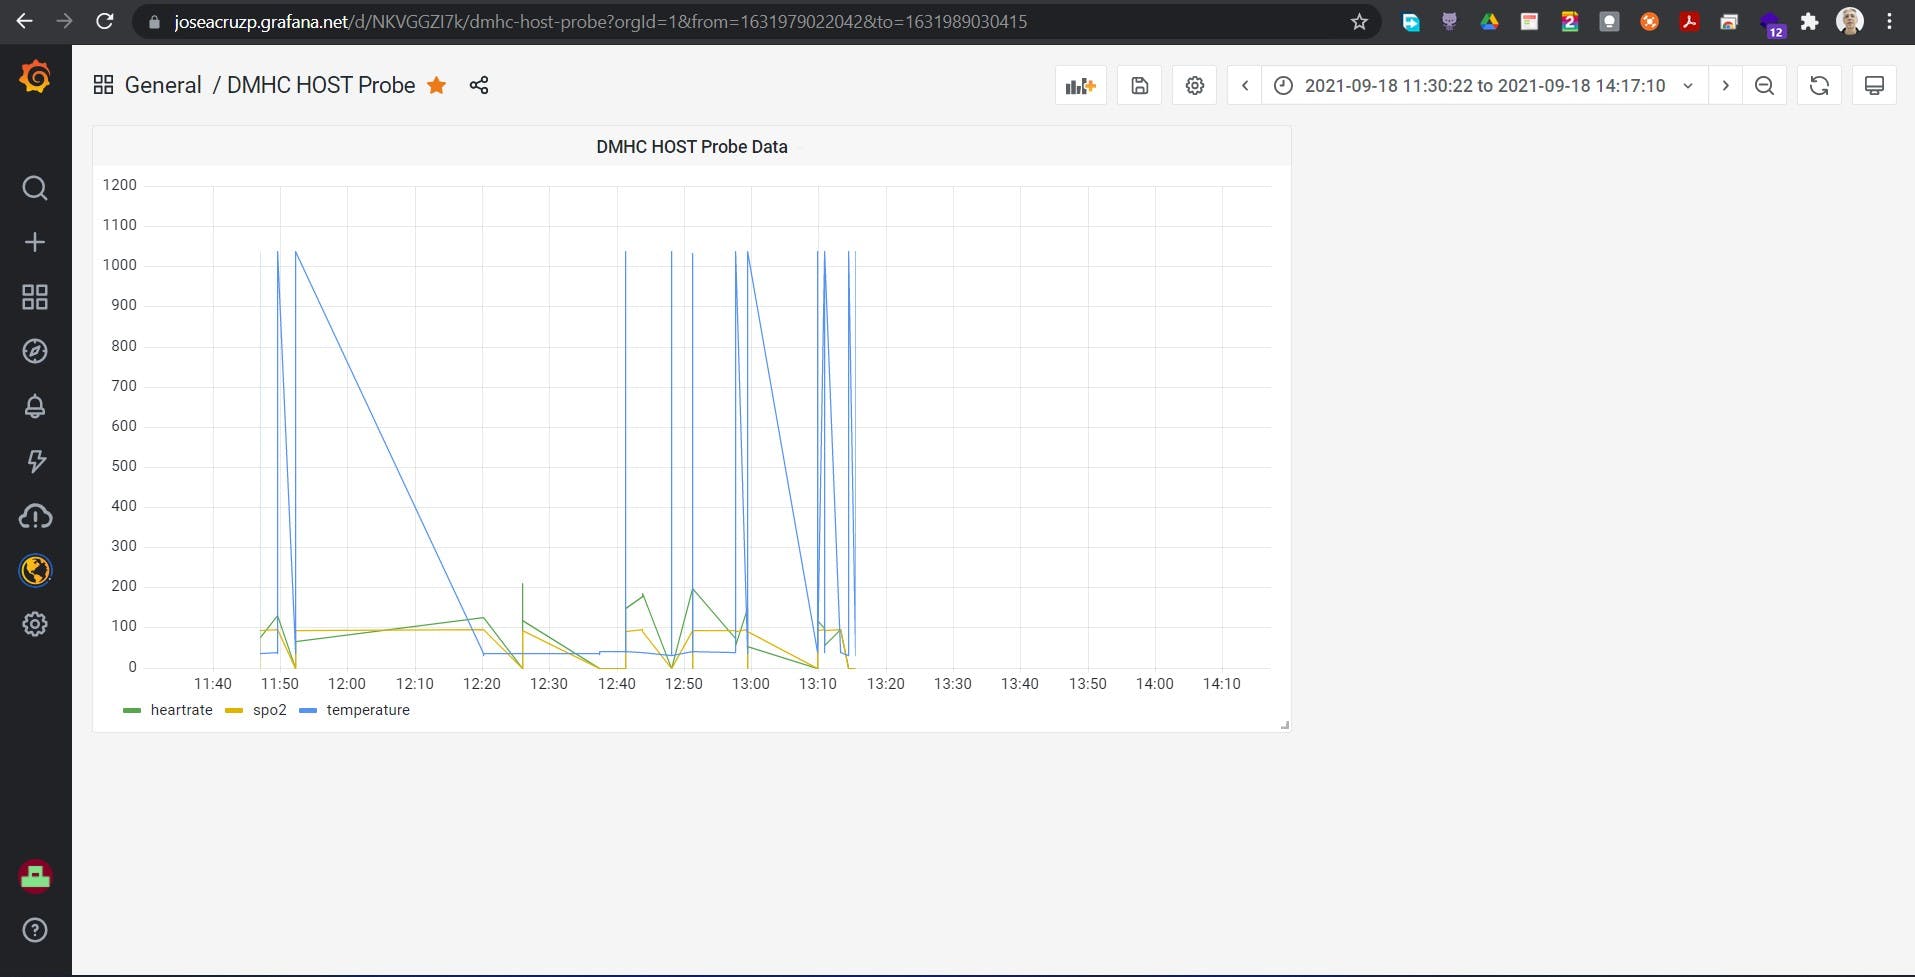Open the DMHC HOST Probe Data panel title menu

692,147
